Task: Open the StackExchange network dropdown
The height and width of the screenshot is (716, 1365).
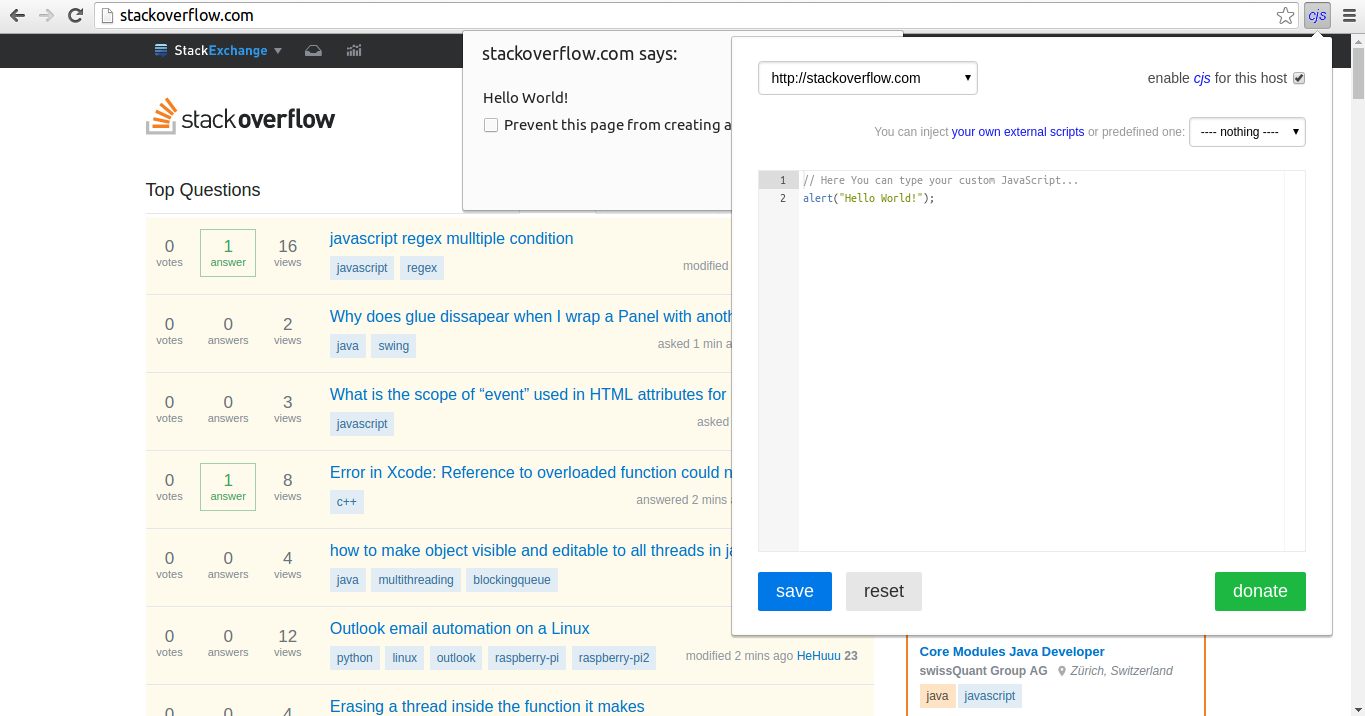Action: click(218, 50)
